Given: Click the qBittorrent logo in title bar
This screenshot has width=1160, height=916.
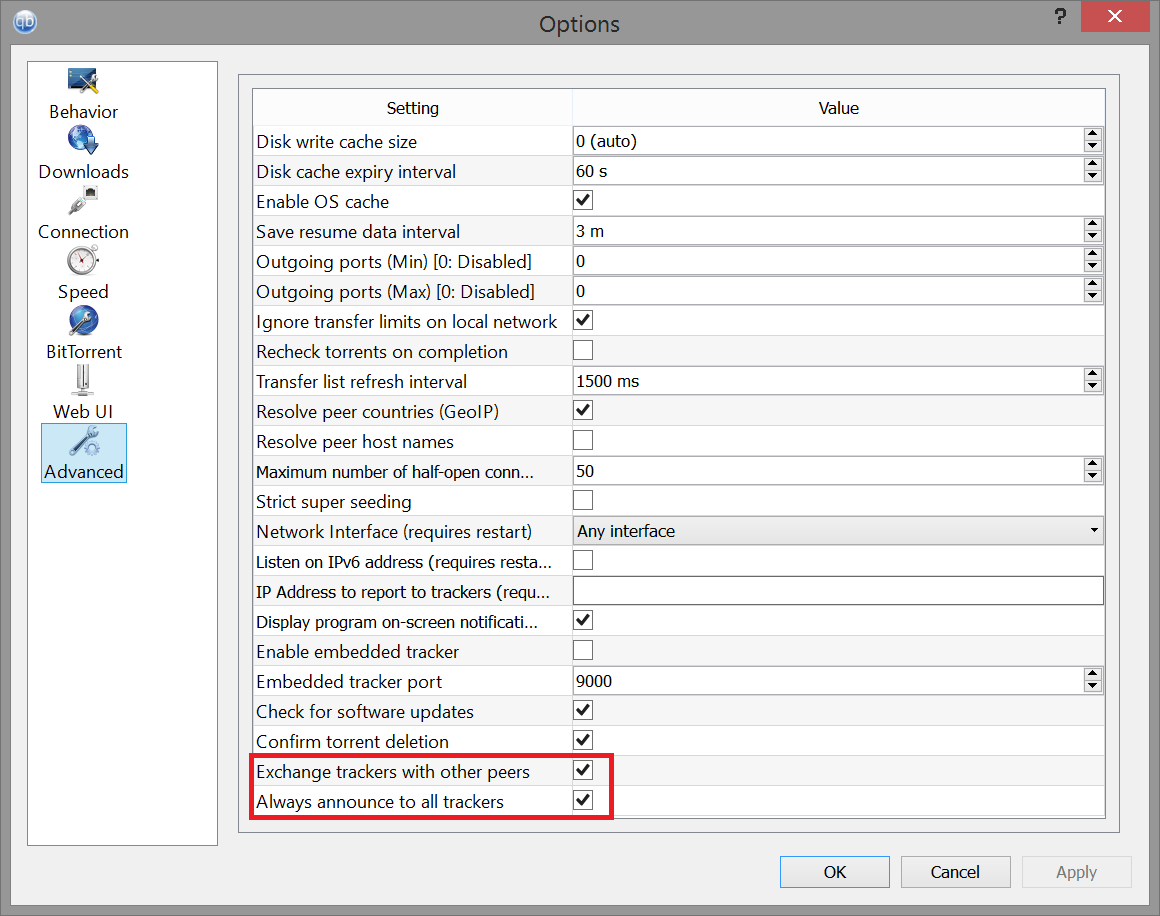Looking at the screenshot, I should coord(24,22).
